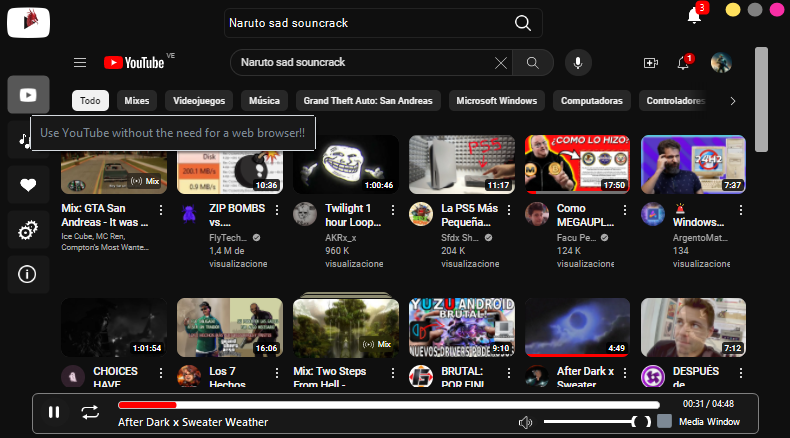Open options menu for La PS5 Más Pequeña
The width and height of the screenshot is (790, 438).
(509, 210)
